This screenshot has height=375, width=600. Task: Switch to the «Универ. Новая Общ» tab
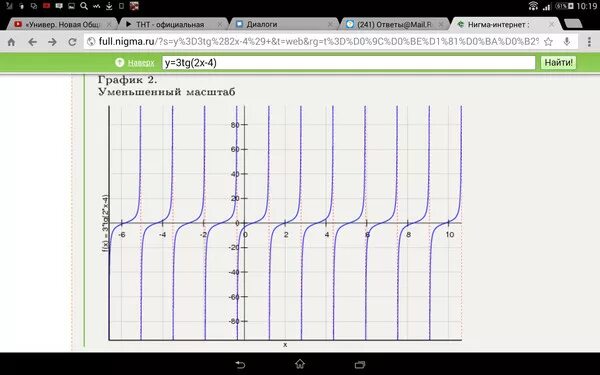click(x=62, y=24)
